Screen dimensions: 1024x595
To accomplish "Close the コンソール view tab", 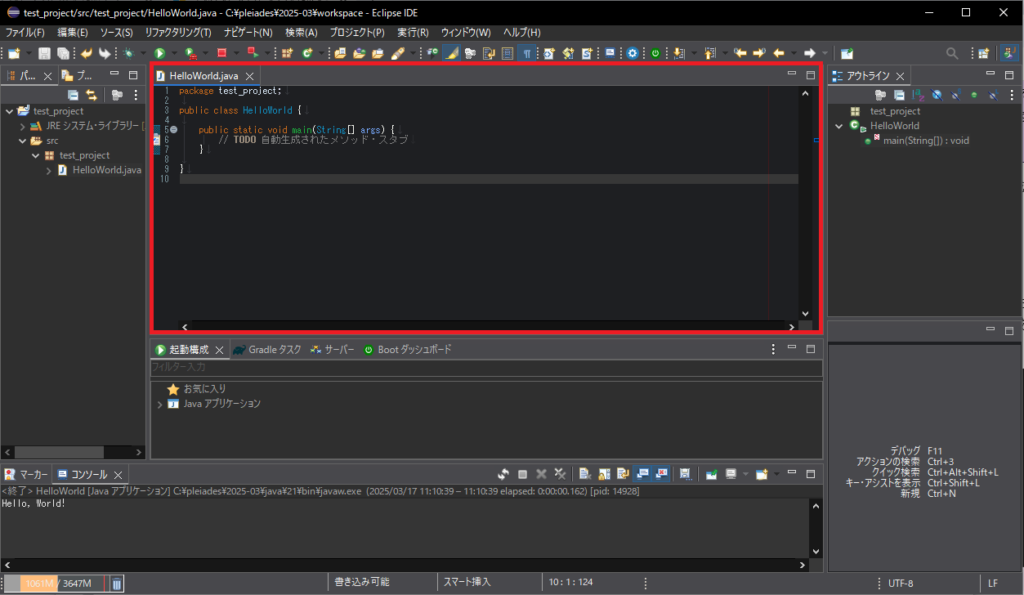I will click(x=118, y=475).
